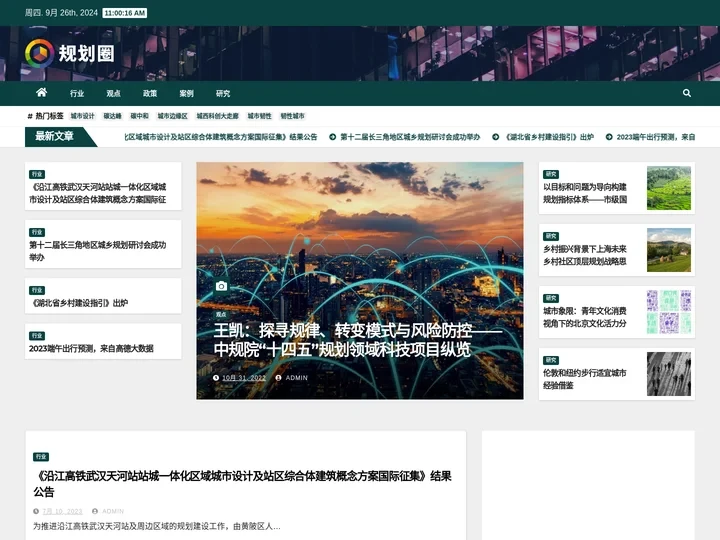Open featured article titled 王凯：探寻规律
Viewport: 720px width, 540px height.
click(x=358, y=340)
